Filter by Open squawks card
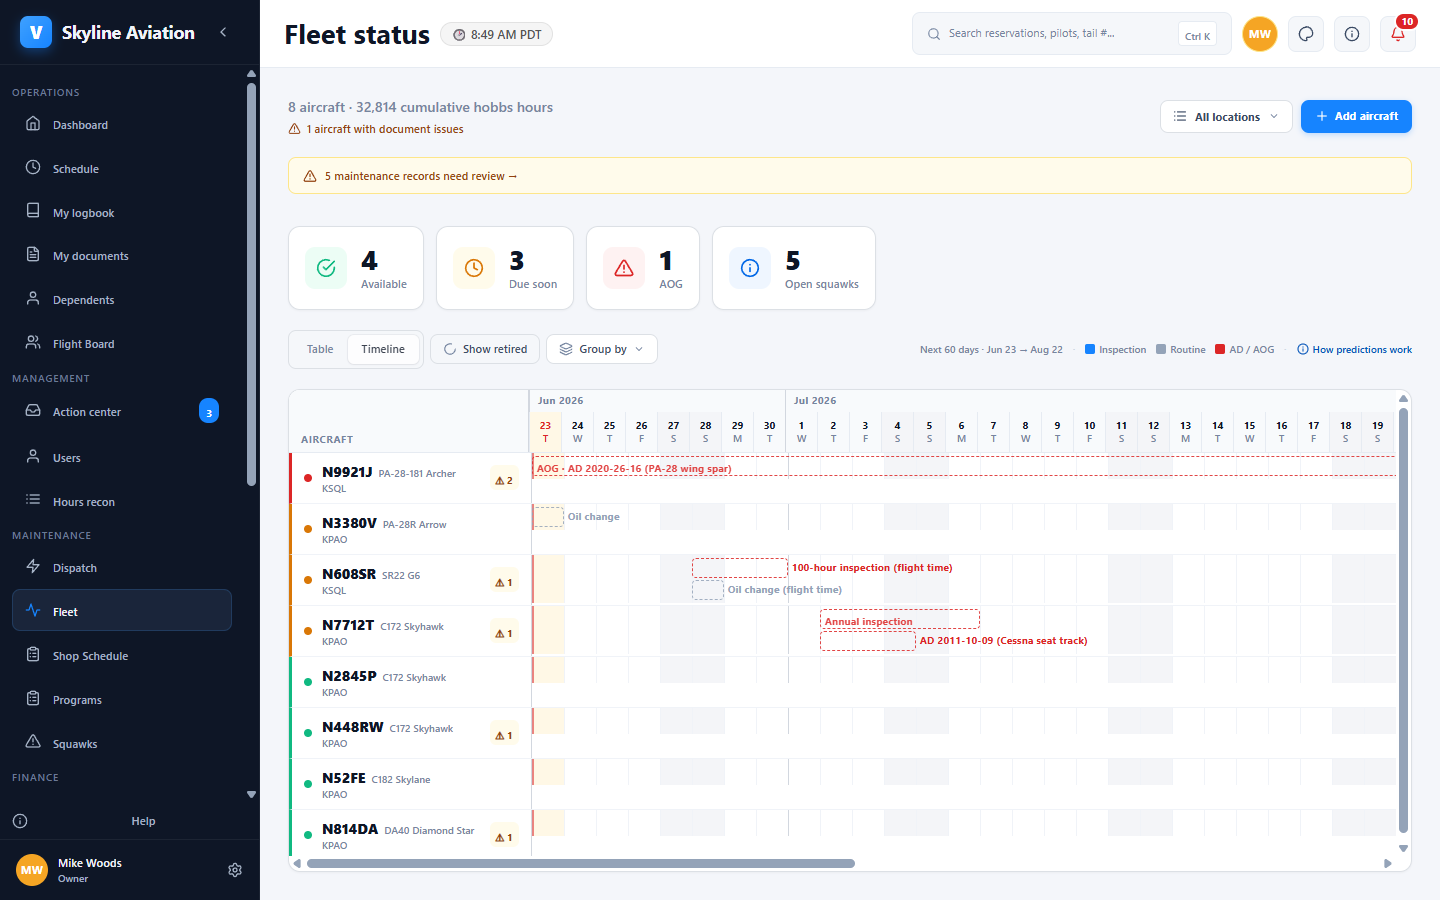 click(x=794, y=268)
